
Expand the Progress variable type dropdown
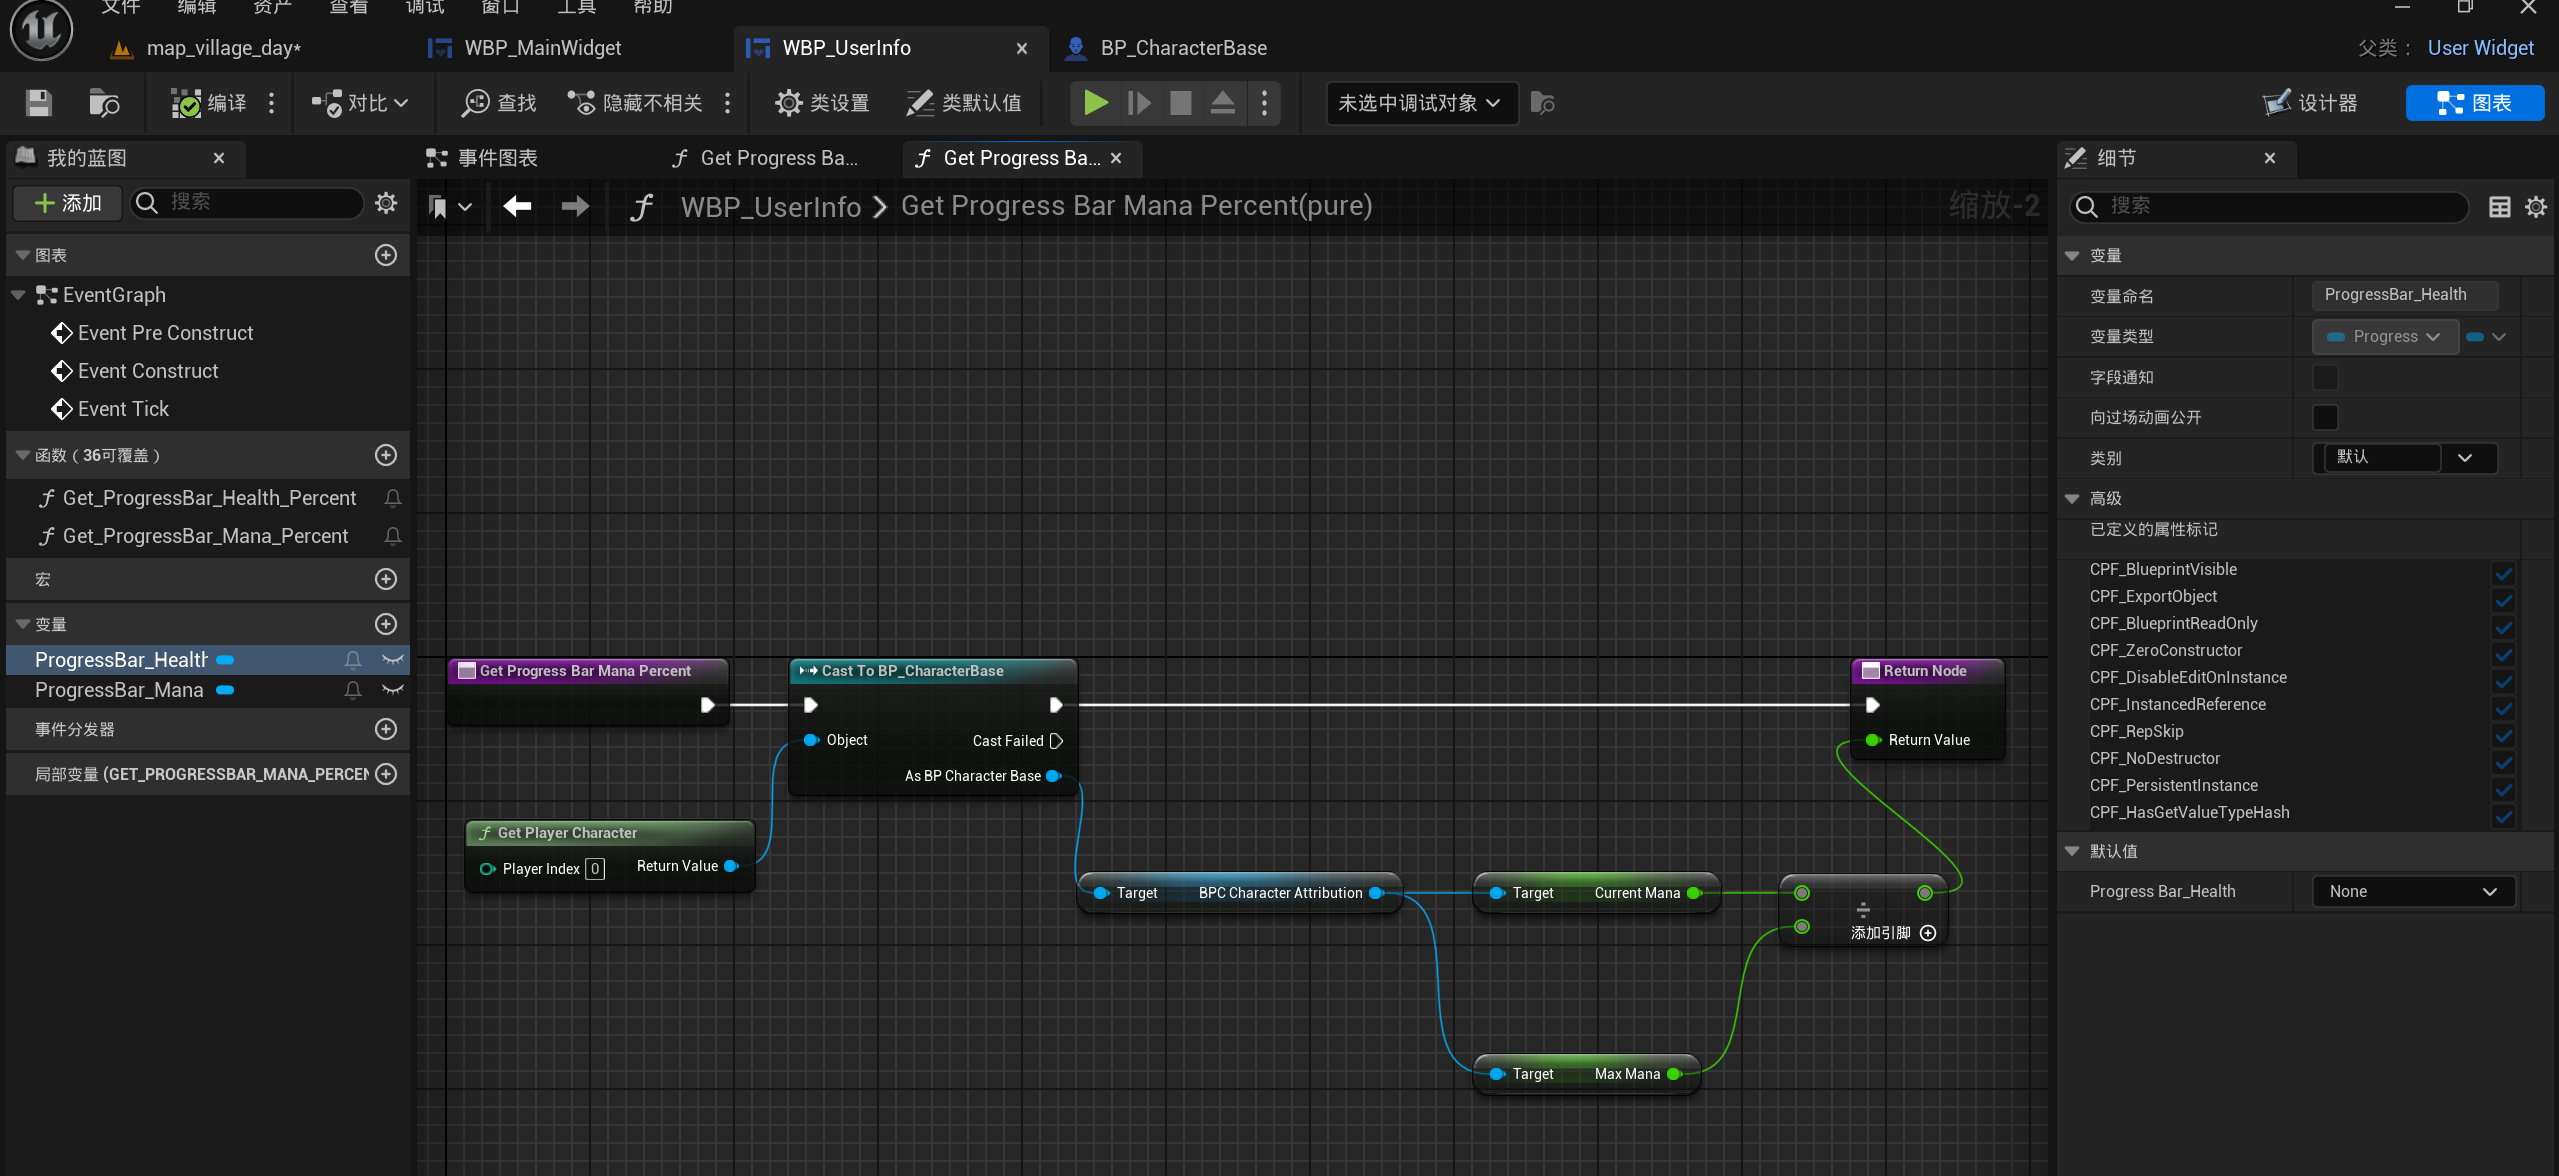coord(2385,337)
